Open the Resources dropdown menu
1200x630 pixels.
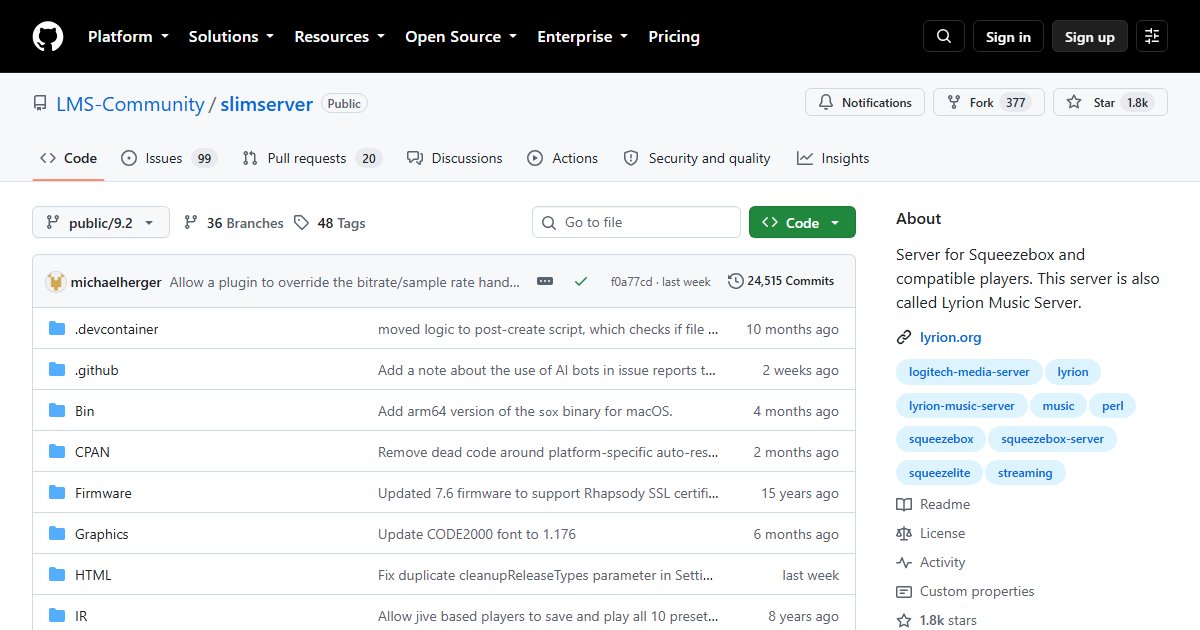click(339, 37)
